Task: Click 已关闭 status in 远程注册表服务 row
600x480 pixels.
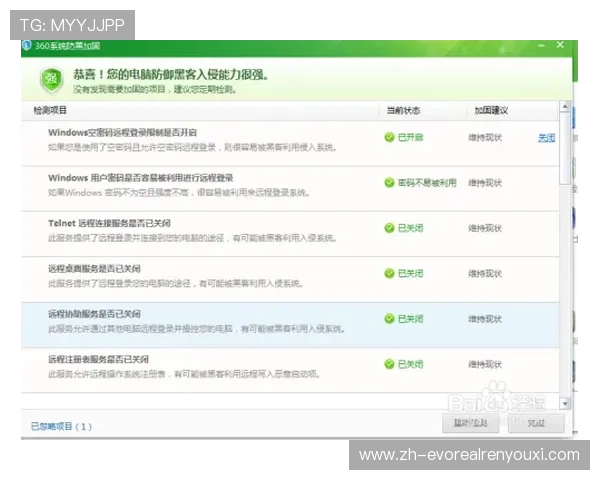Action: click(411, 364)
